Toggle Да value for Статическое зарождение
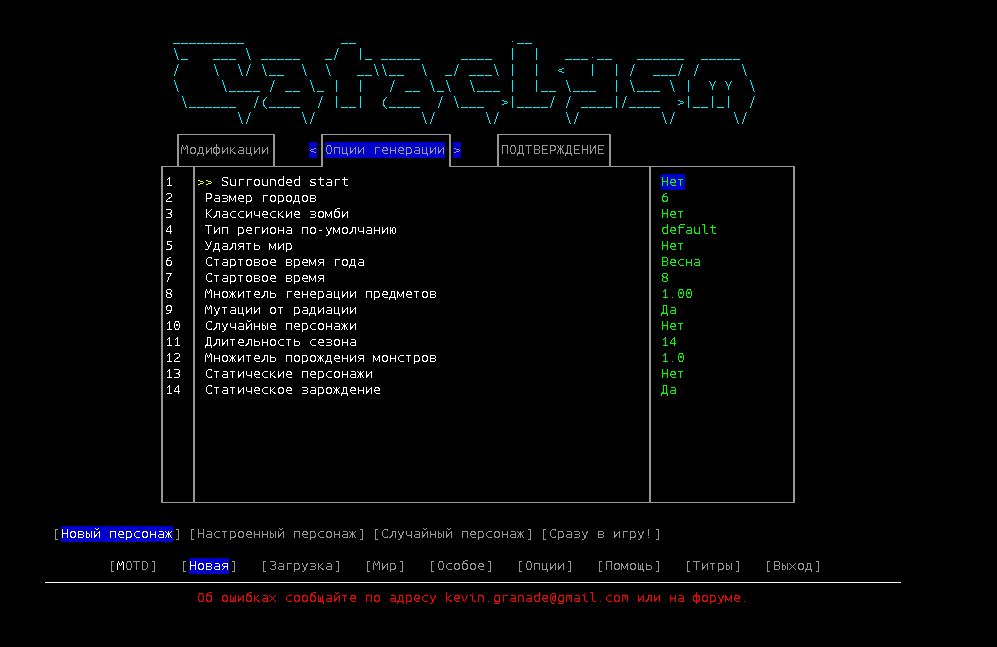This screenshot has width=997, height=647. (669, 390)
